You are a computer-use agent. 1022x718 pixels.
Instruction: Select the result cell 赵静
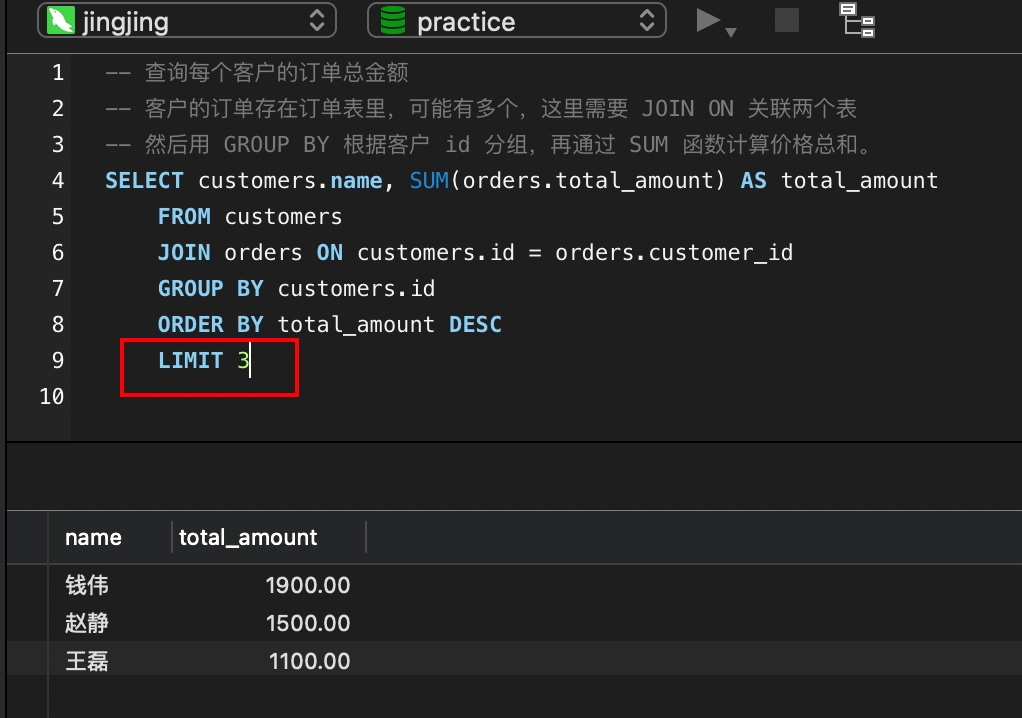click(x=86, y=623)
